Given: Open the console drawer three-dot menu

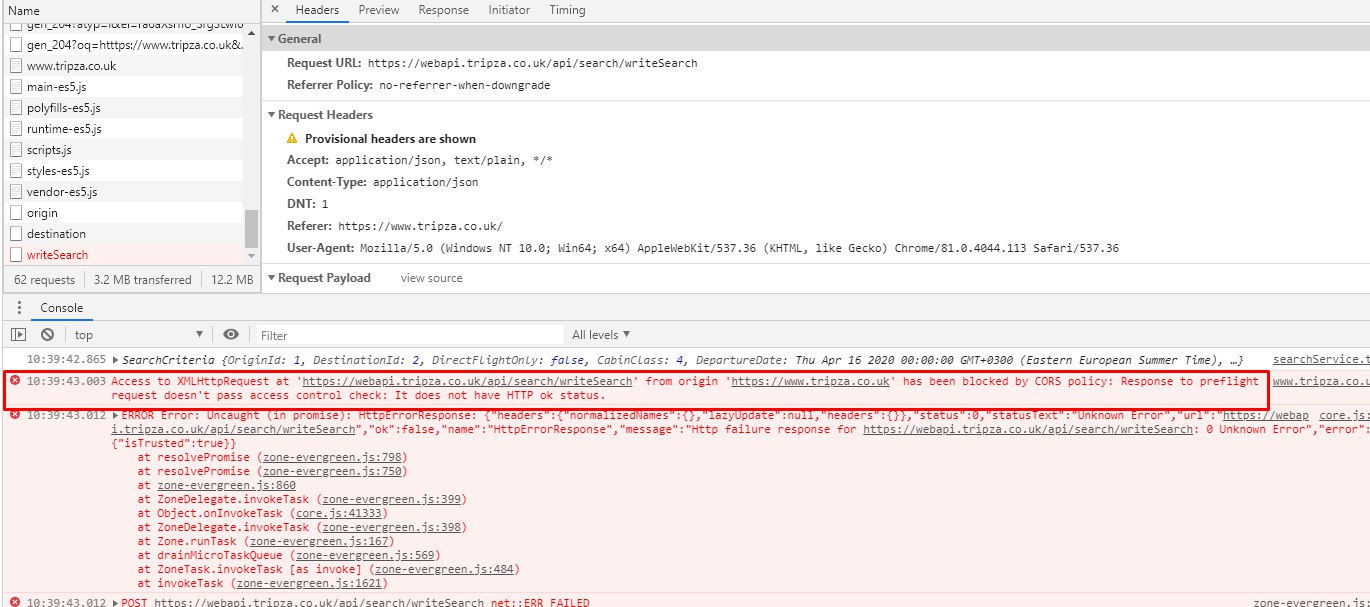Looking at the screenshot, I should 19,308.
